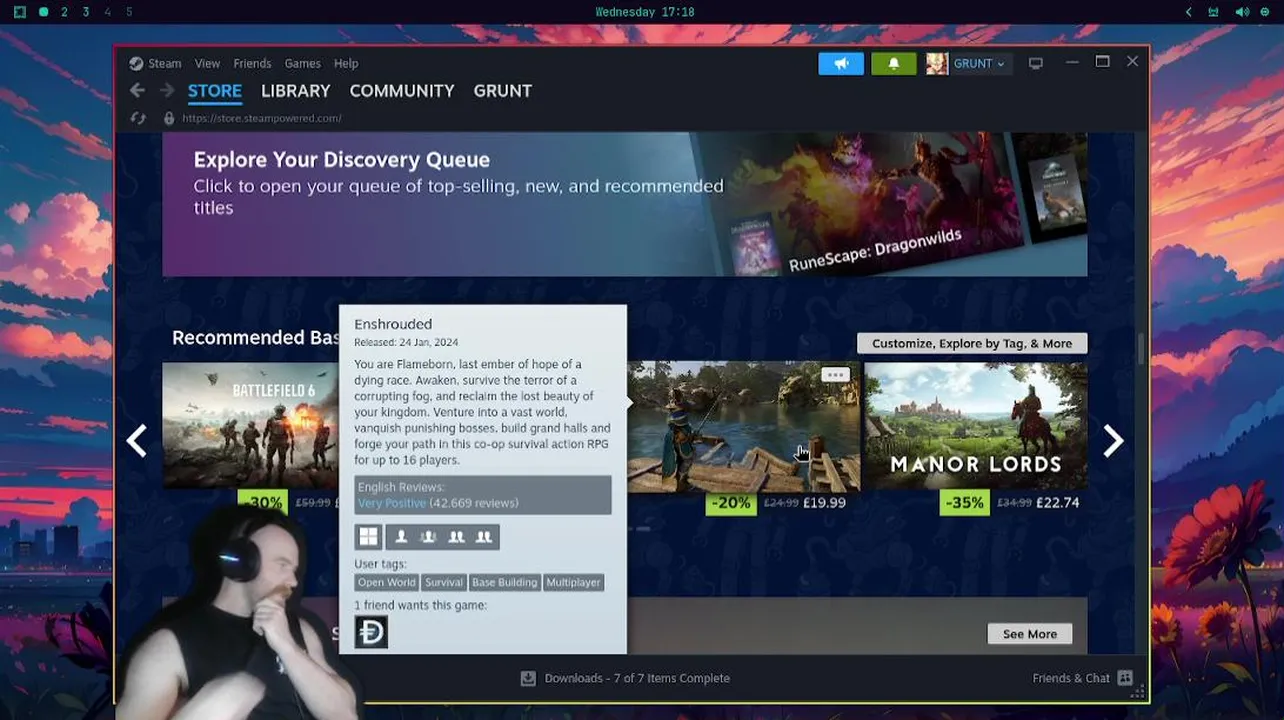The height and width of the screenshot is (720, 1284).
Task: Click the Very Positive reviews link
Action: 392,503
